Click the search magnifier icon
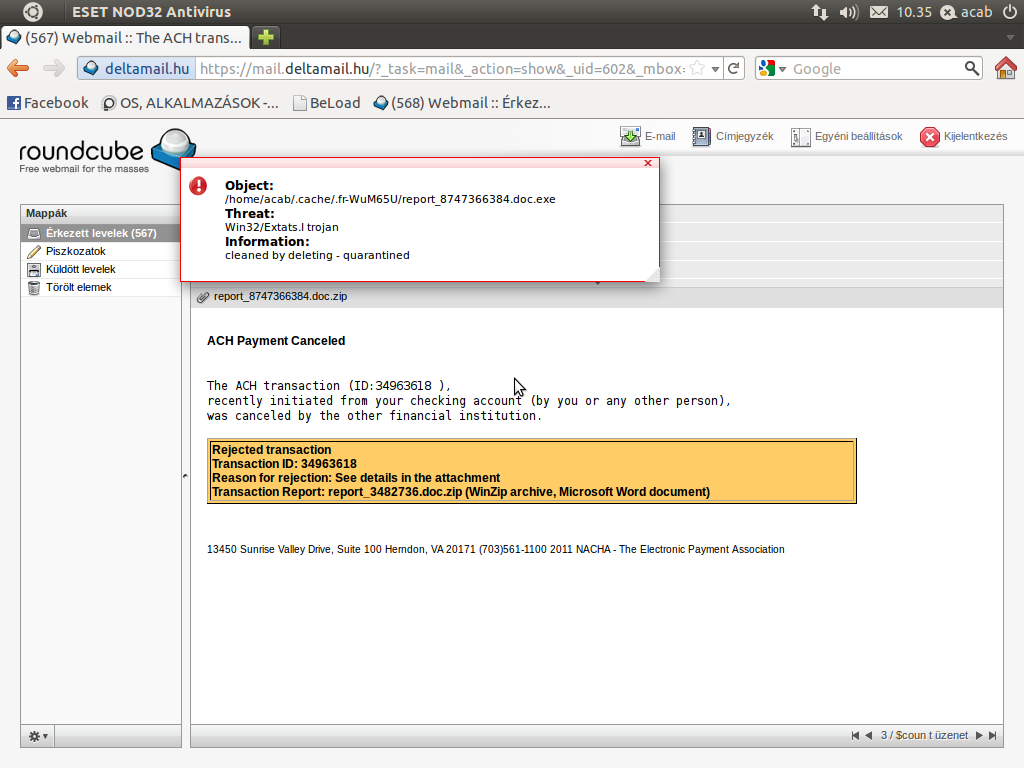1024x768 pixels. click(x=972, y=68)
